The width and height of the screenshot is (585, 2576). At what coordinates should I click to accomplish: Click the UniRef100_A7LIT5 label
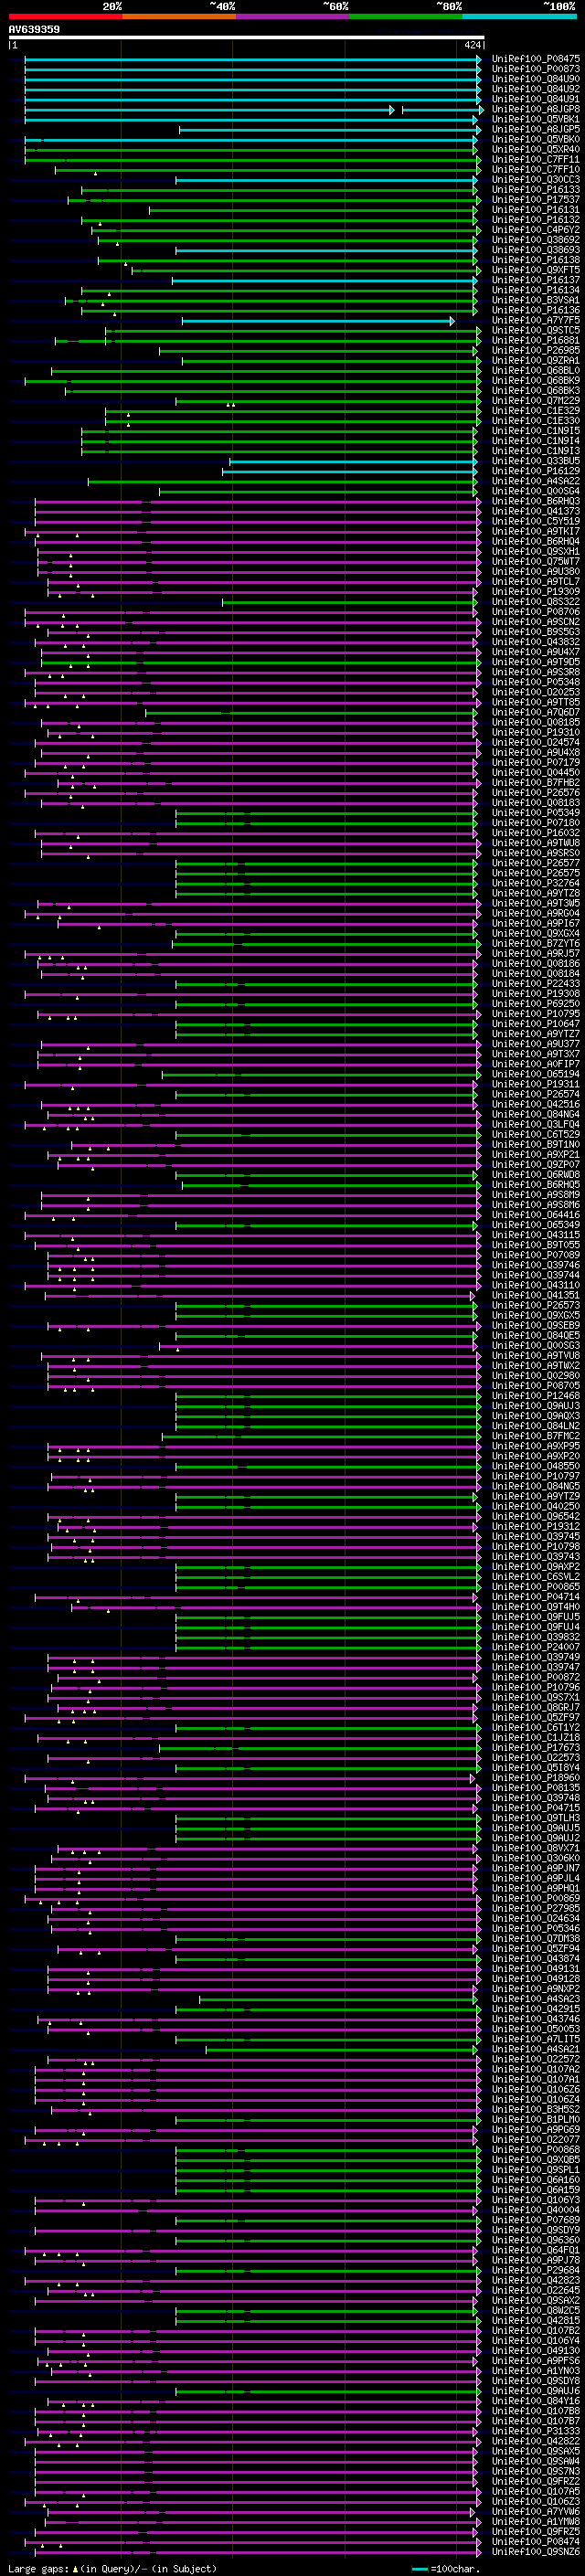(x=535, y=2039)
